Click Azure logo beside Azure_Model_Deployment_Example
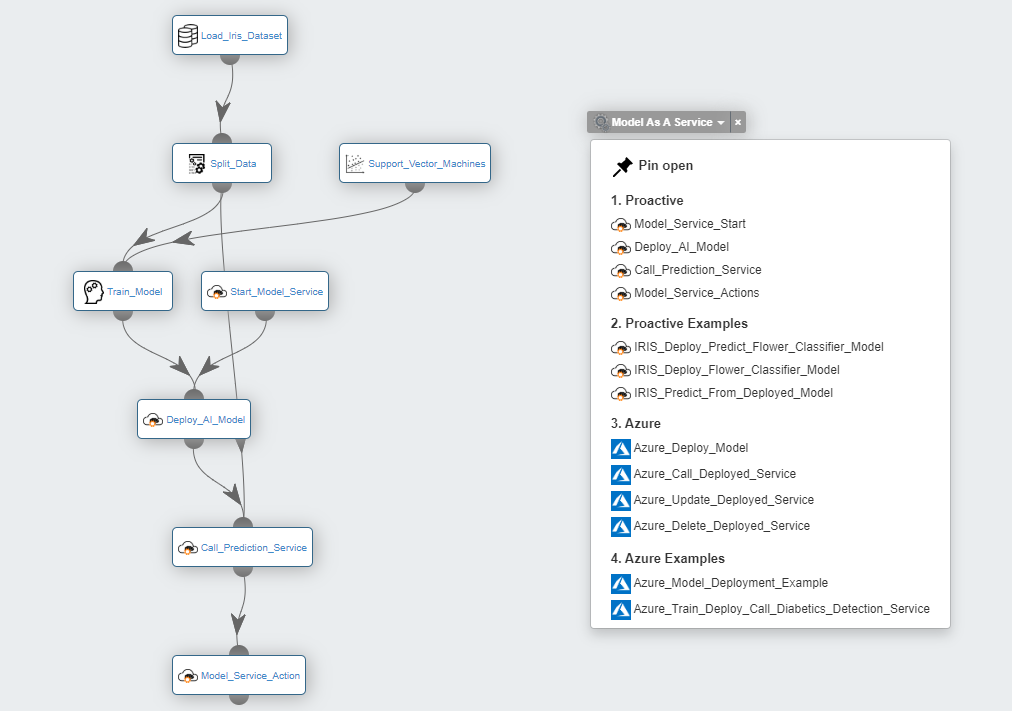The height and width of the screenshot is (711, 1012). pyautogui.click(x=621, y=583)
